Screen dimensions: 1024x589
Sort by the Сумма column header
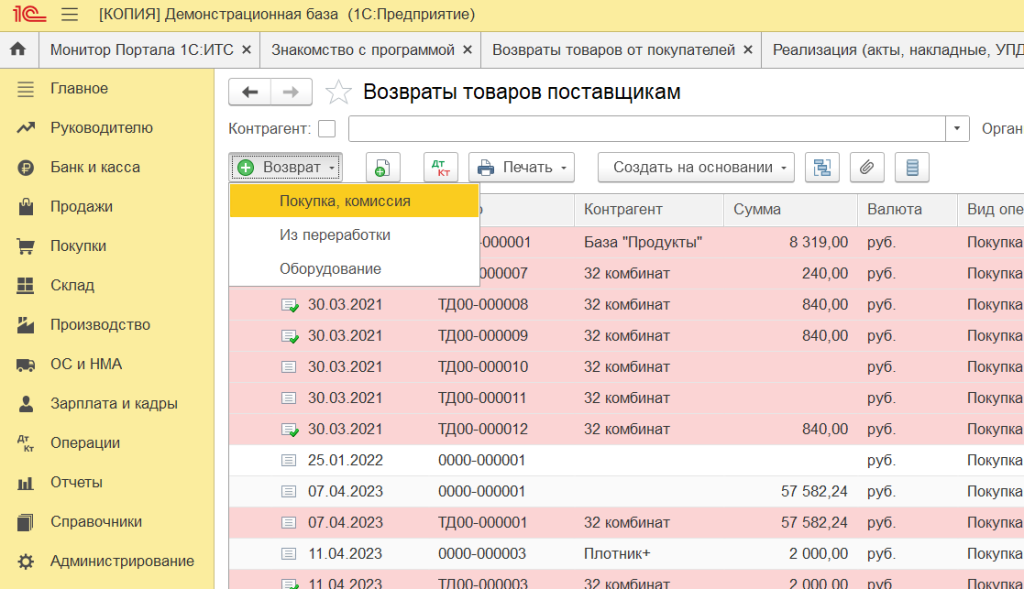click(x=790, y=210)
